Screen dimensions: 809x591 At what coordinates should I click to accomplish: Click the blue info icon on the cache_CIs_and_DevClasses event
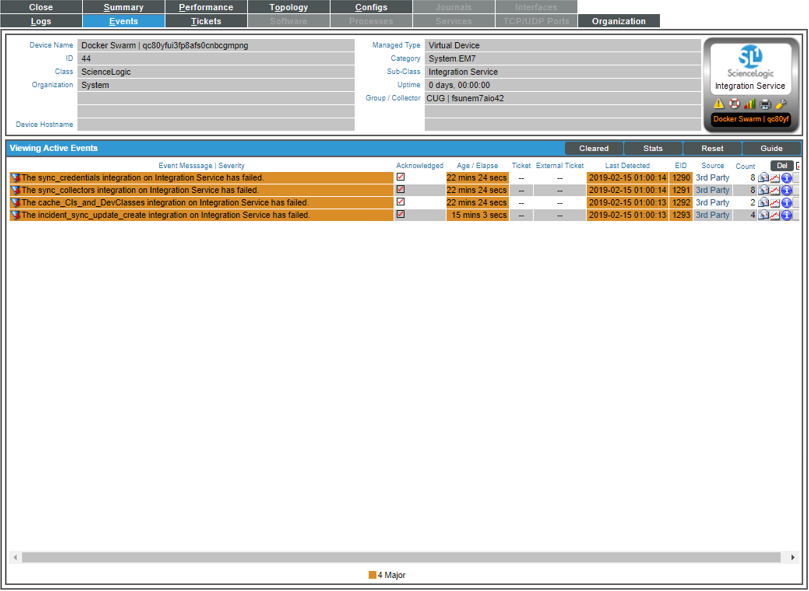tap(786, 203)
